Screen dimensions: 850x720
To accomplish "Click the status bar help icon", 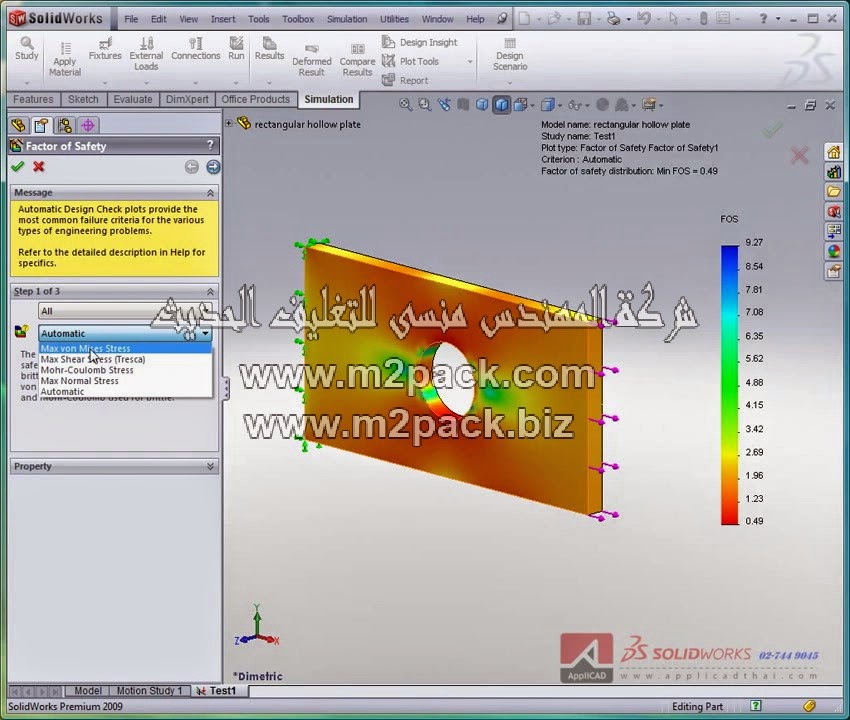I will 756,705.
